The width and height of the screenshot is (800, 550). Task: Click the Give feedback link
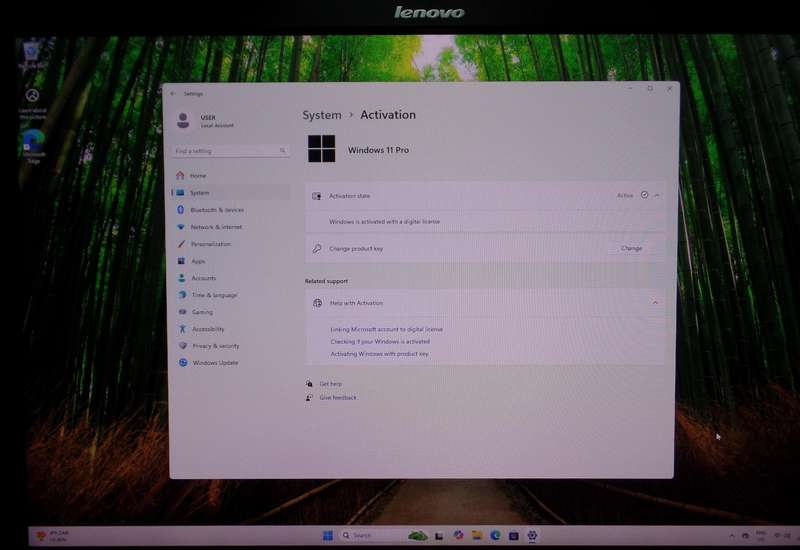(338, 397)
